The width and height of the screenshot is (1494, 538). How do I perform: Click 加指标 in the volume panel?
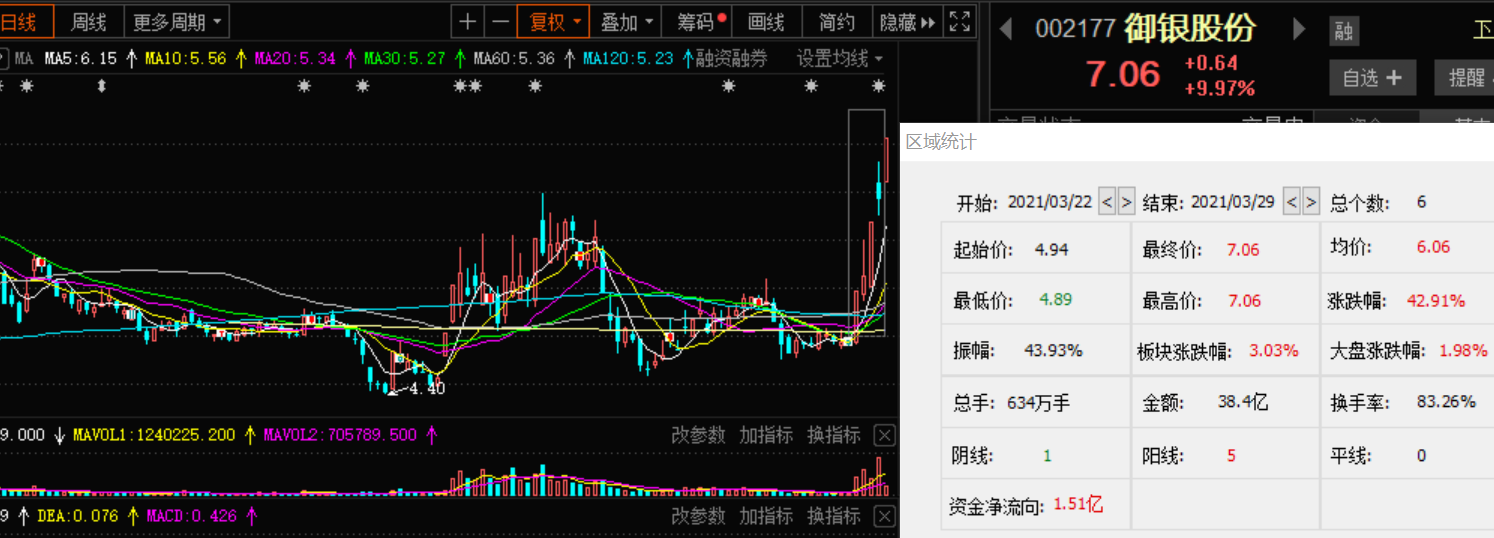coord(766,435)
